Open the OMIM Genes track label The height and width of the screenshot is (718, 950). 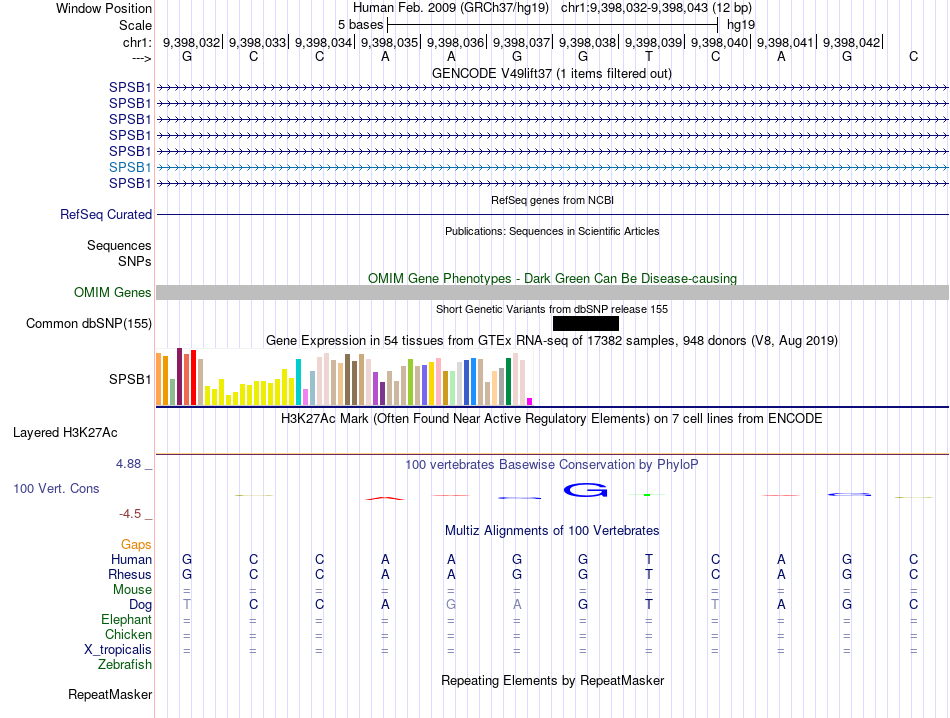point(113,293)
